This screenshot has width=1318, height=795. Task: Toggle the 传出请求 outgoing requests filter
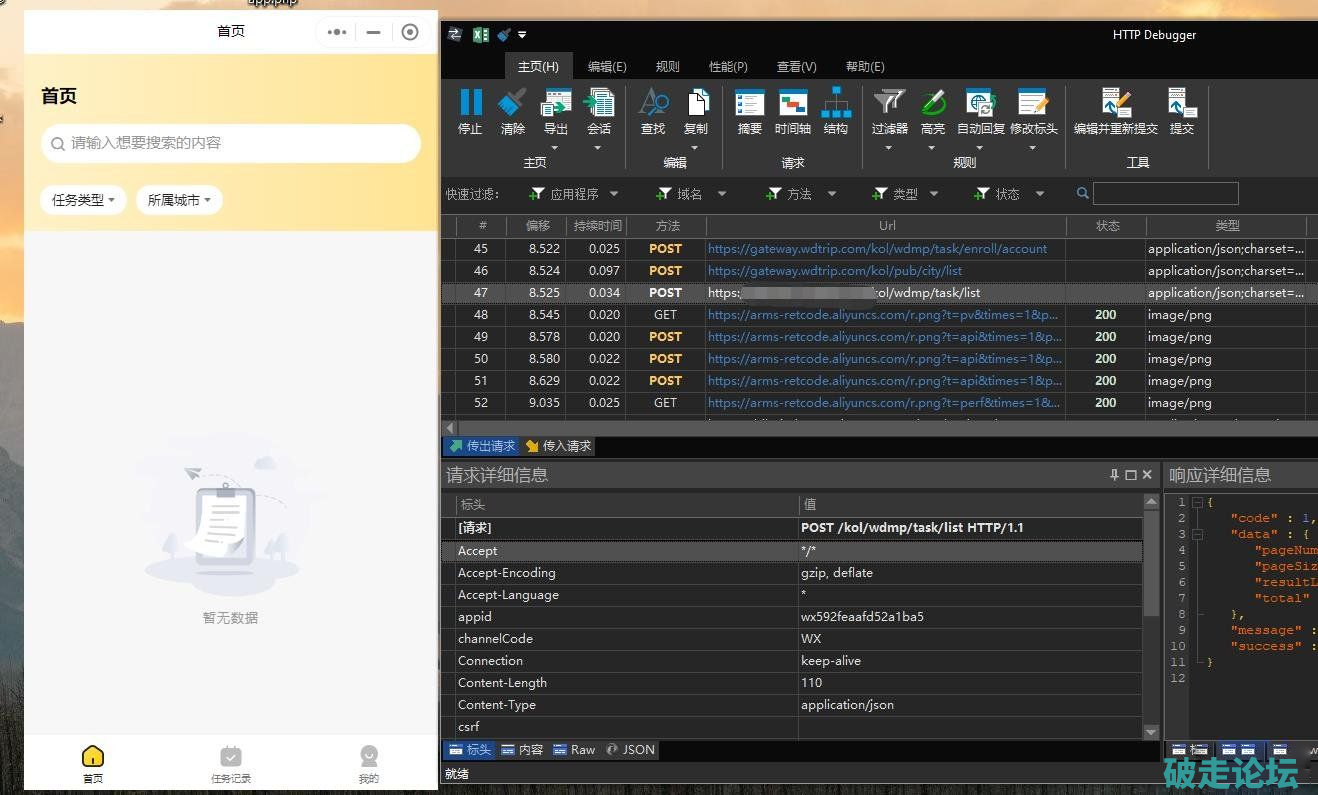pyautogui.click(x=482, y=446)
